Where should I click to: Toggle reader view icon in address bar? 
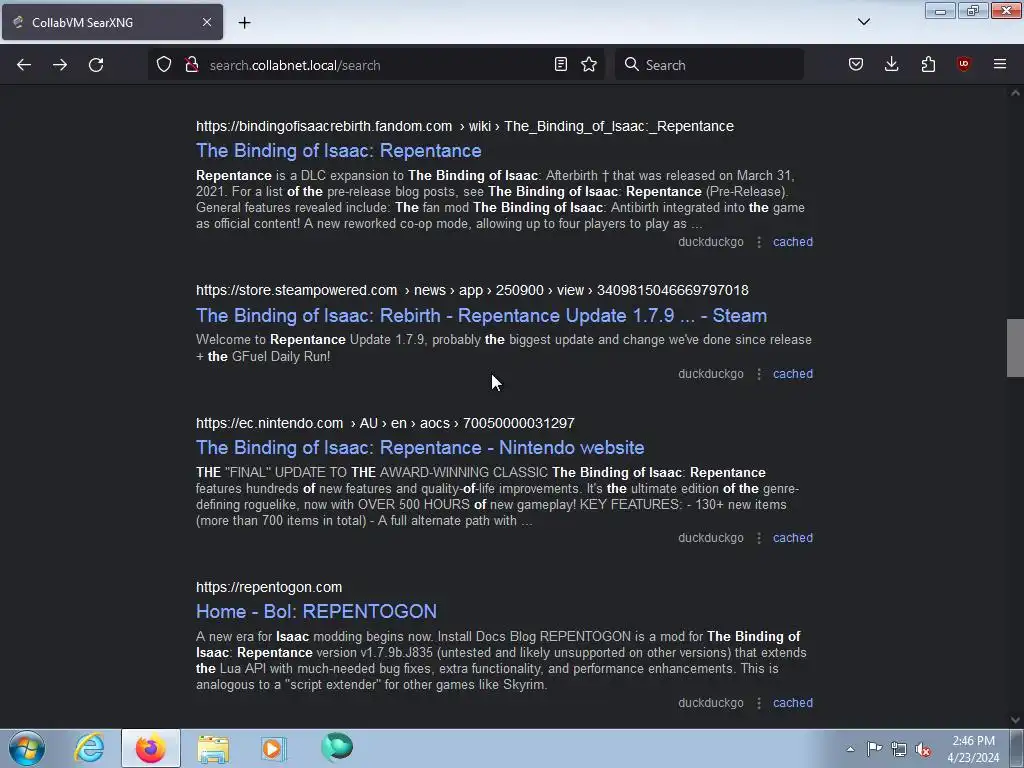point(560,65)
